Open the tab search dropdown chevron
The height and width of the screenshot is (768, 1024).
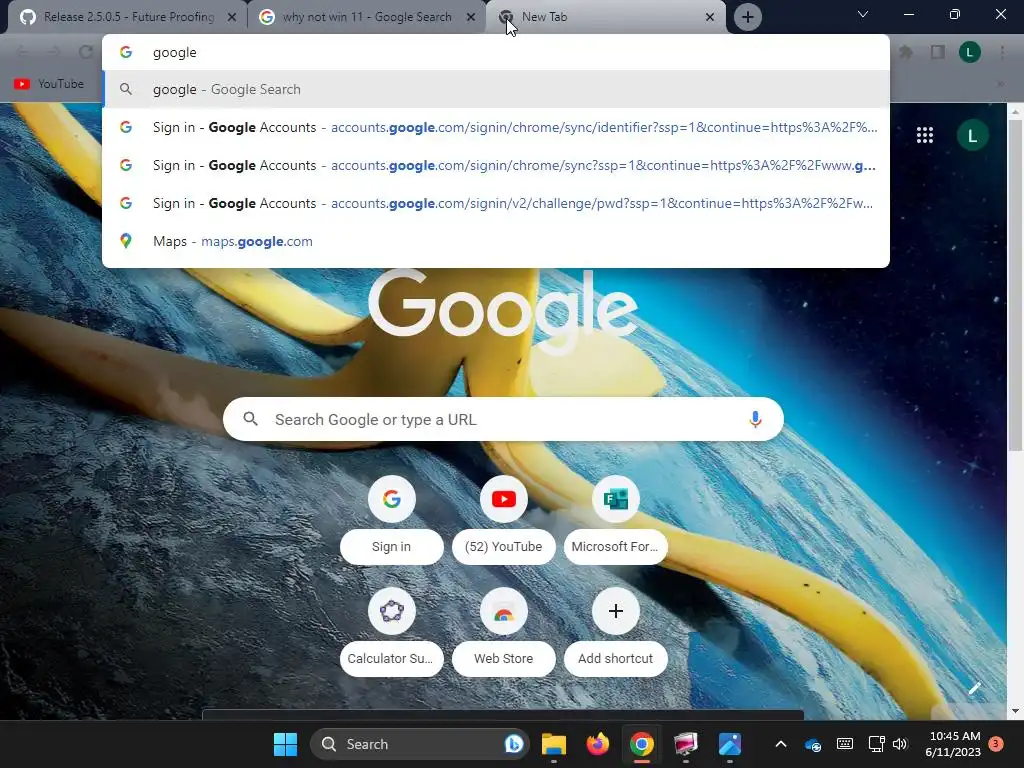coord(863,14)
